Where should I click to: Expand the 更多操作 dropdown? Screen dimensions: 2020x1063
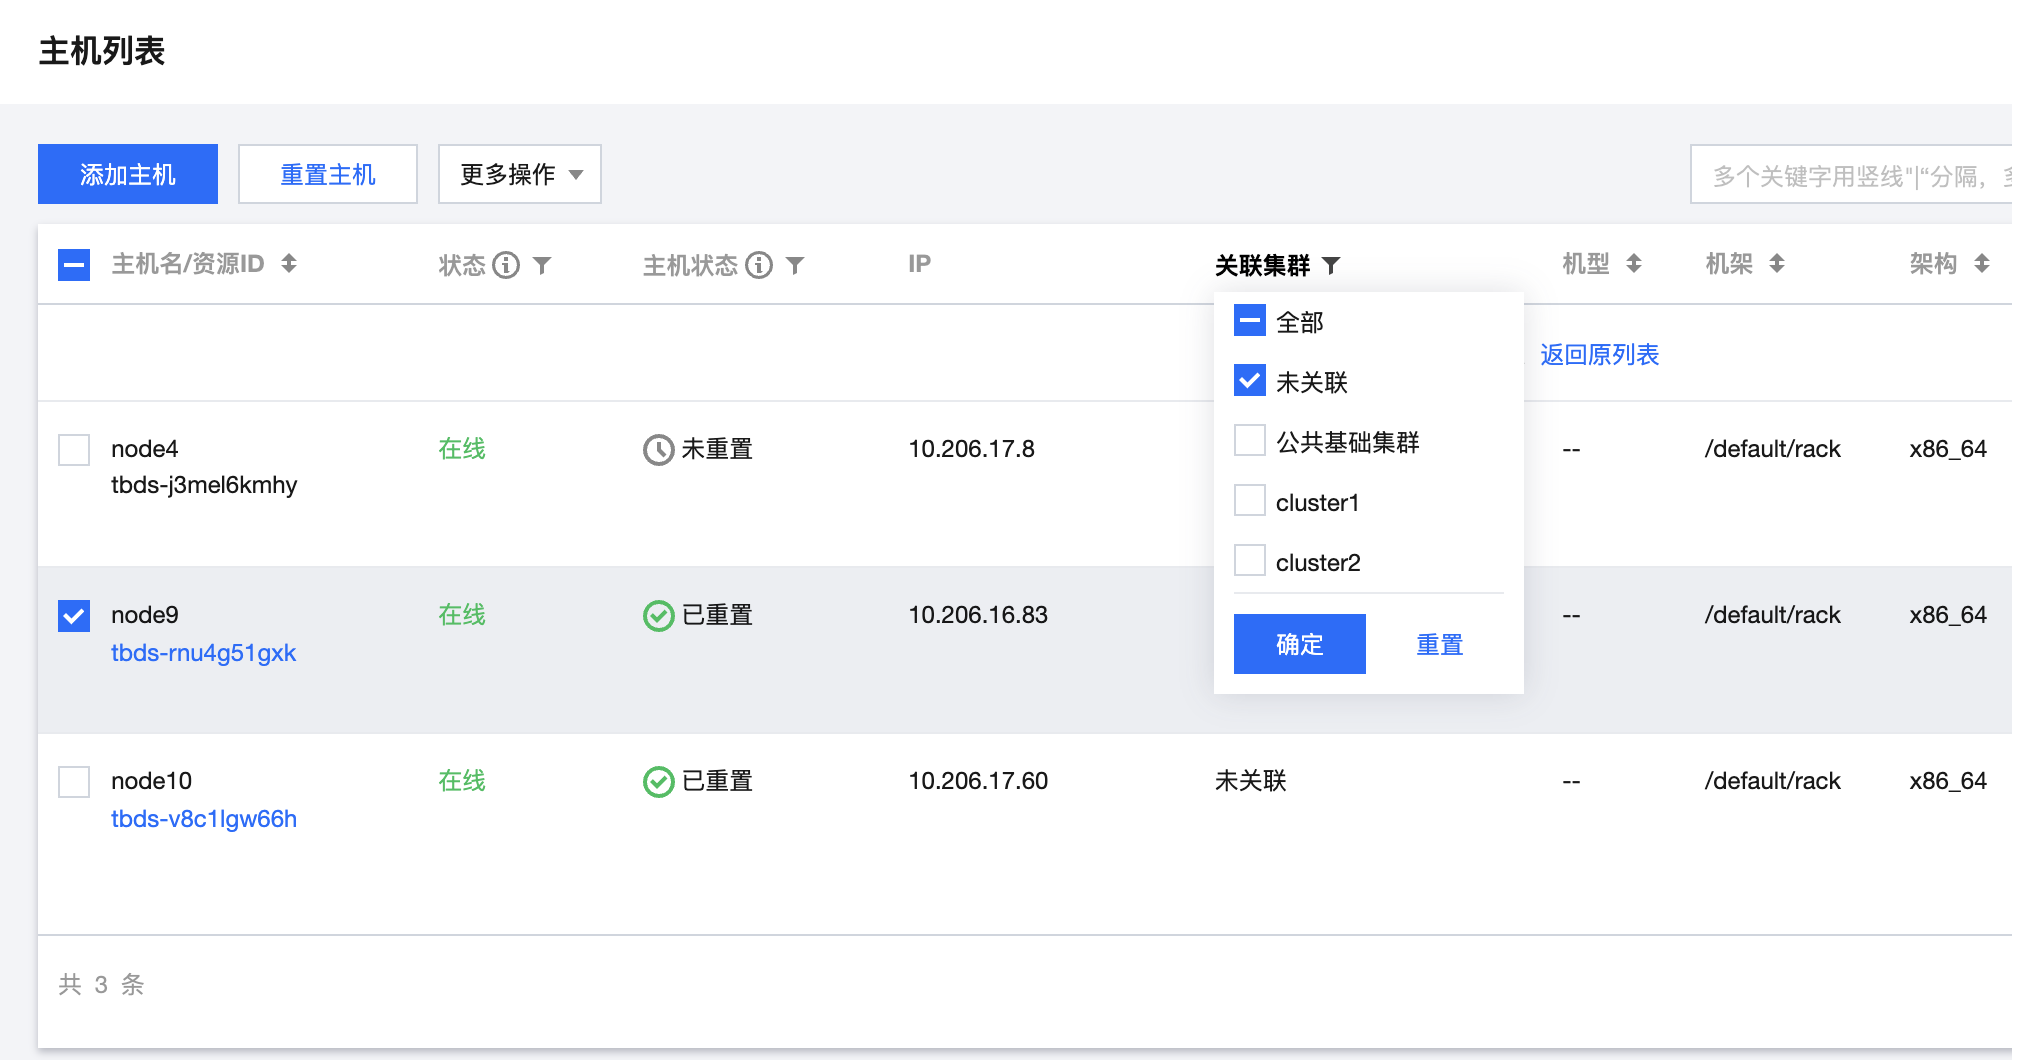pos(519,174)
